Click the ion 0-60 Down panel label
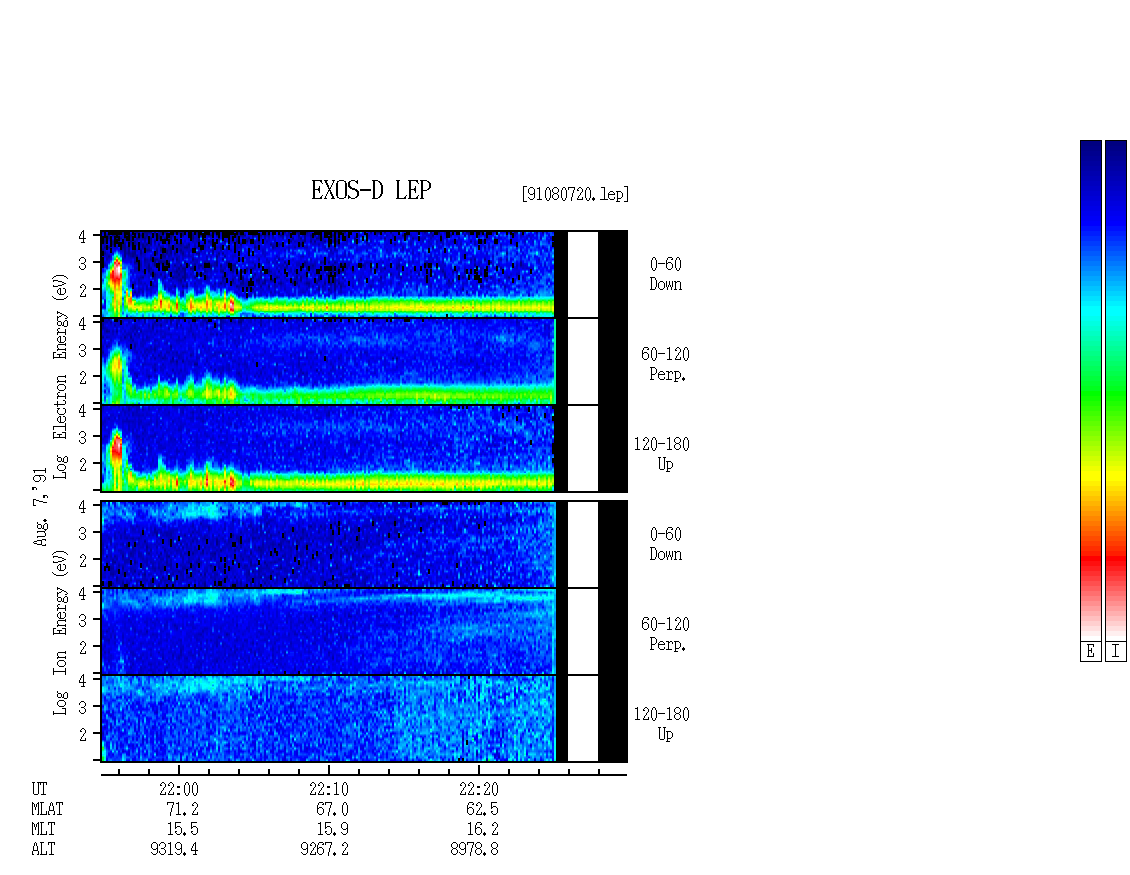The height and width of the screenshot is (875, 1130). [665, 544]
